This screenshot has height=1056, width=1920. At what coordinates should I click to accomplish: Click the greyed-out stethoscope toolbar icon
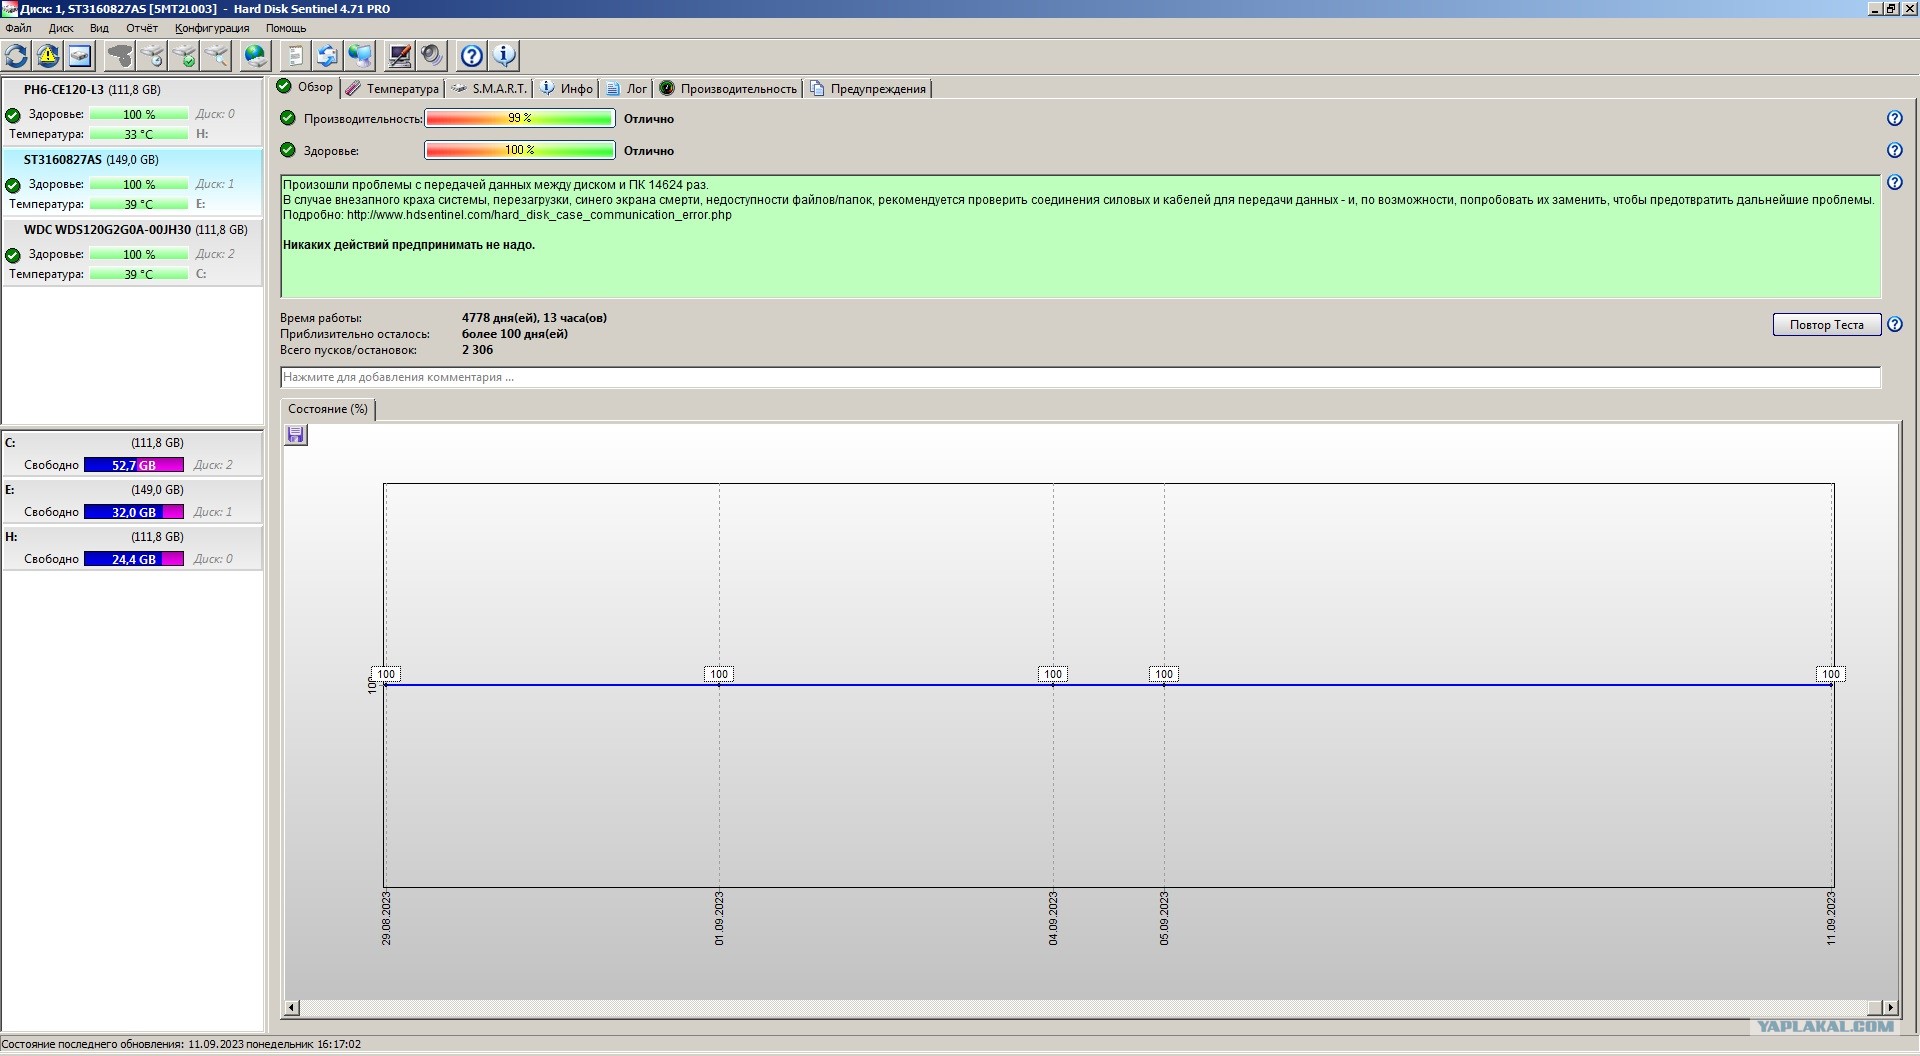click(120, 56)
